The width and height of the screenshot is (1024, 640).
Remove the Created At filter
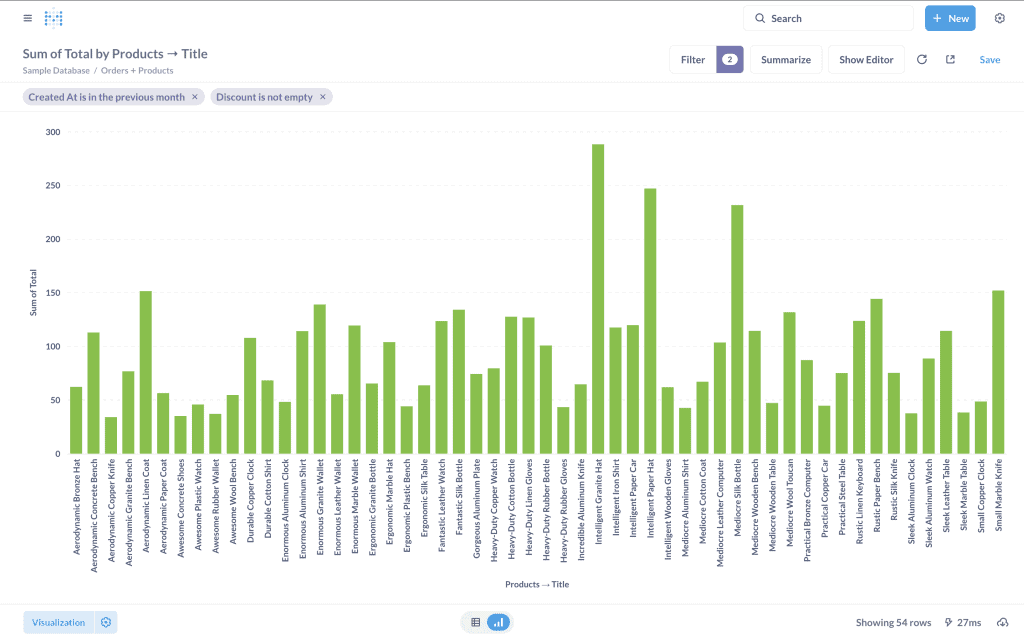click(x=195, y=97)
